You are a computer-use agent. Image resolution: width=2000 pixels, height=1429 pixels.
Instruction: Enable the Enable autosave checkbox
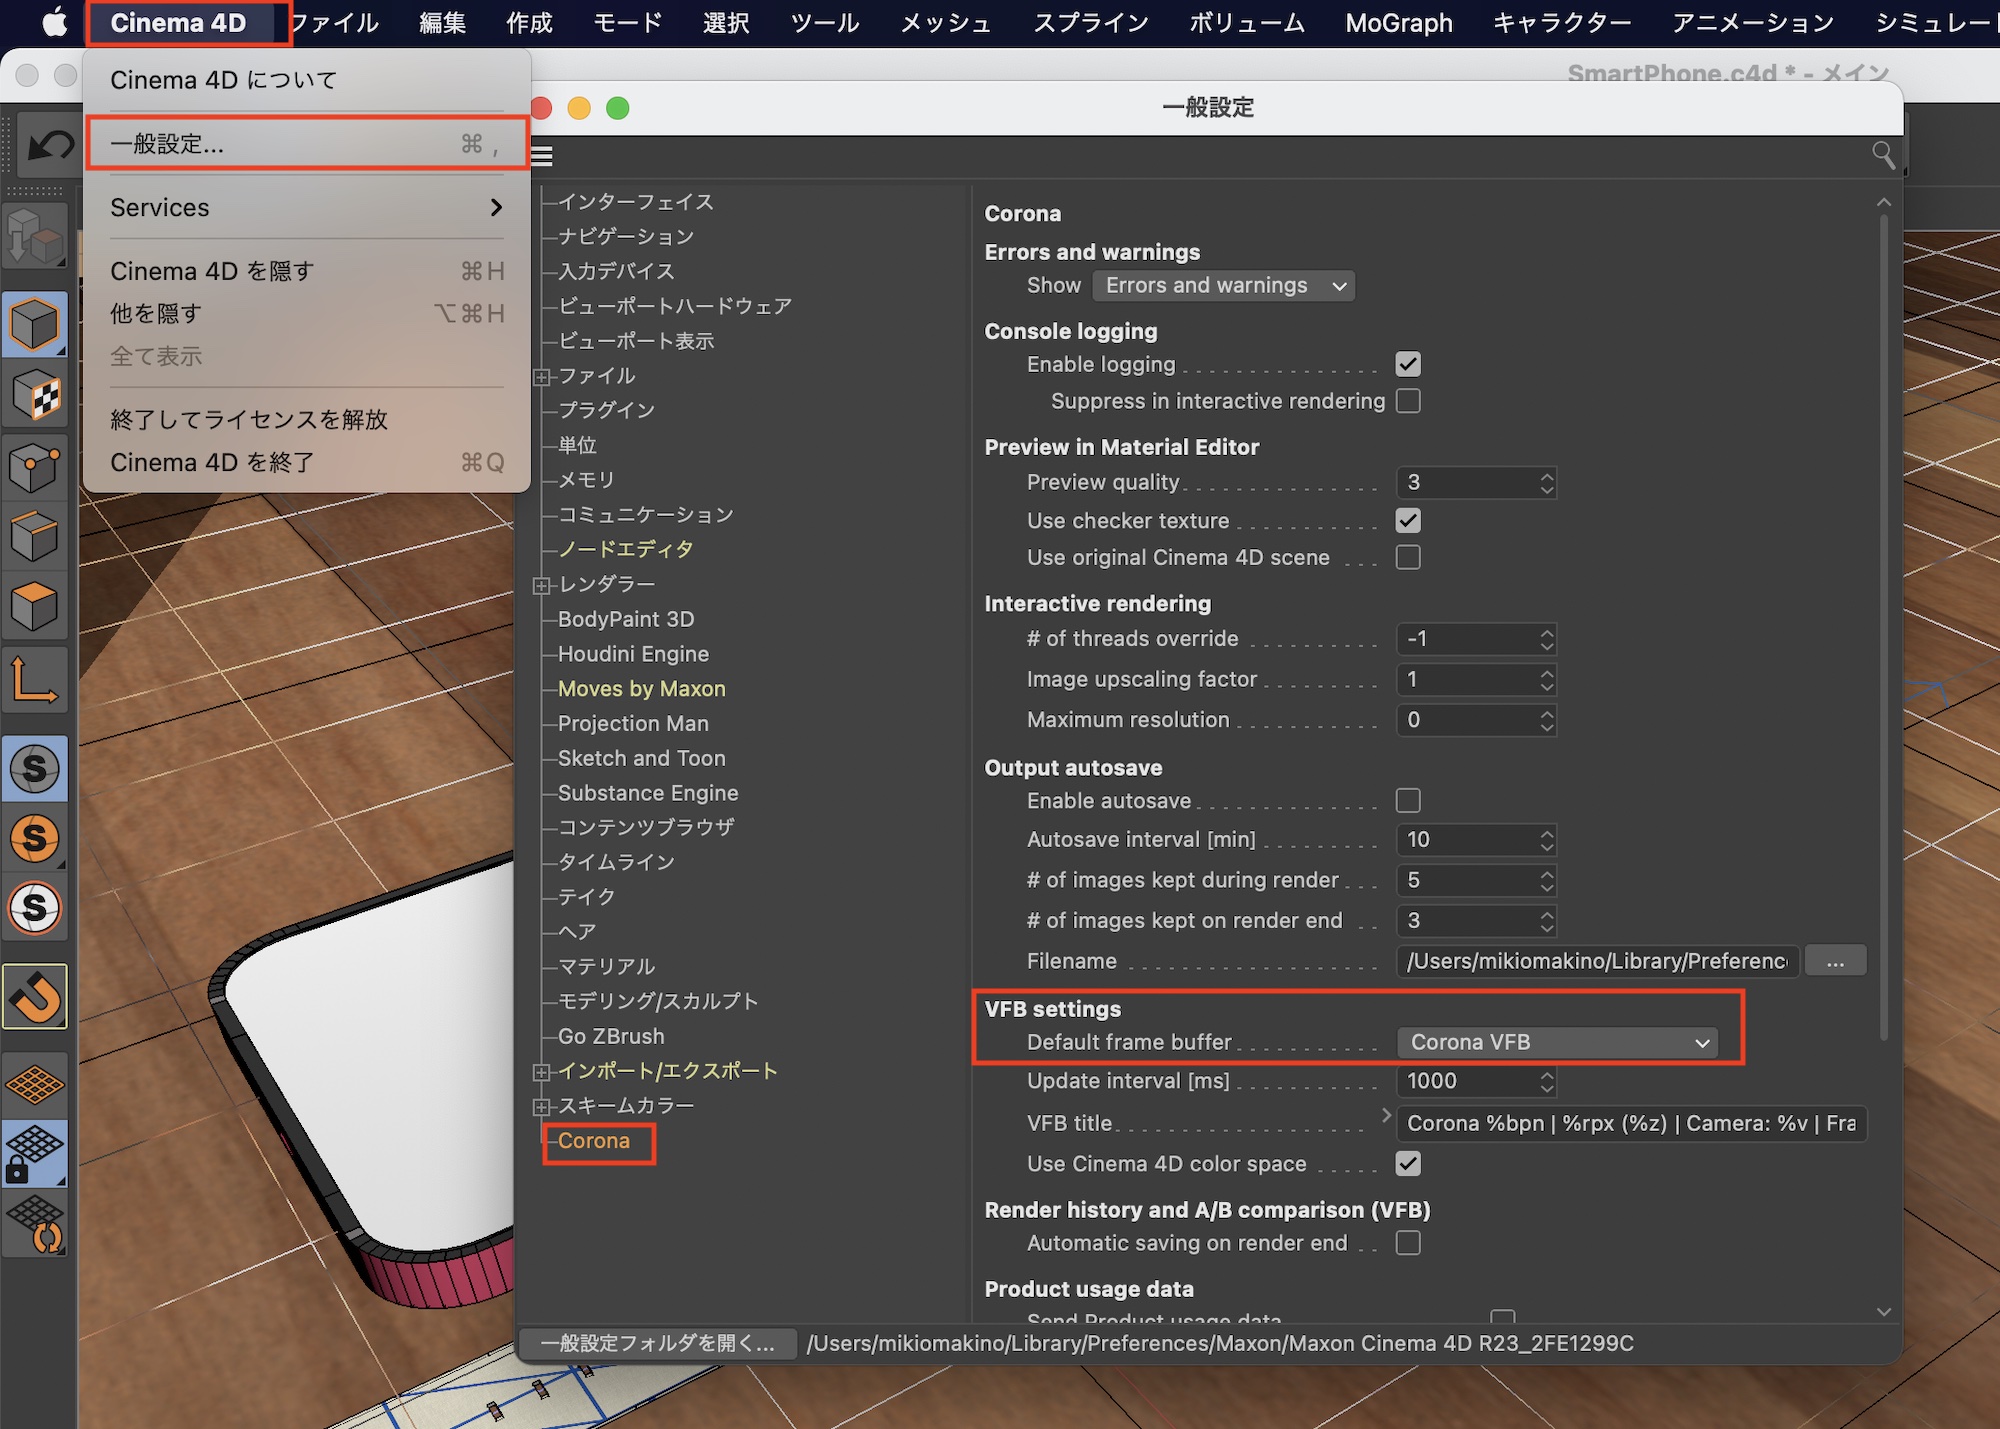(1408, 801)
